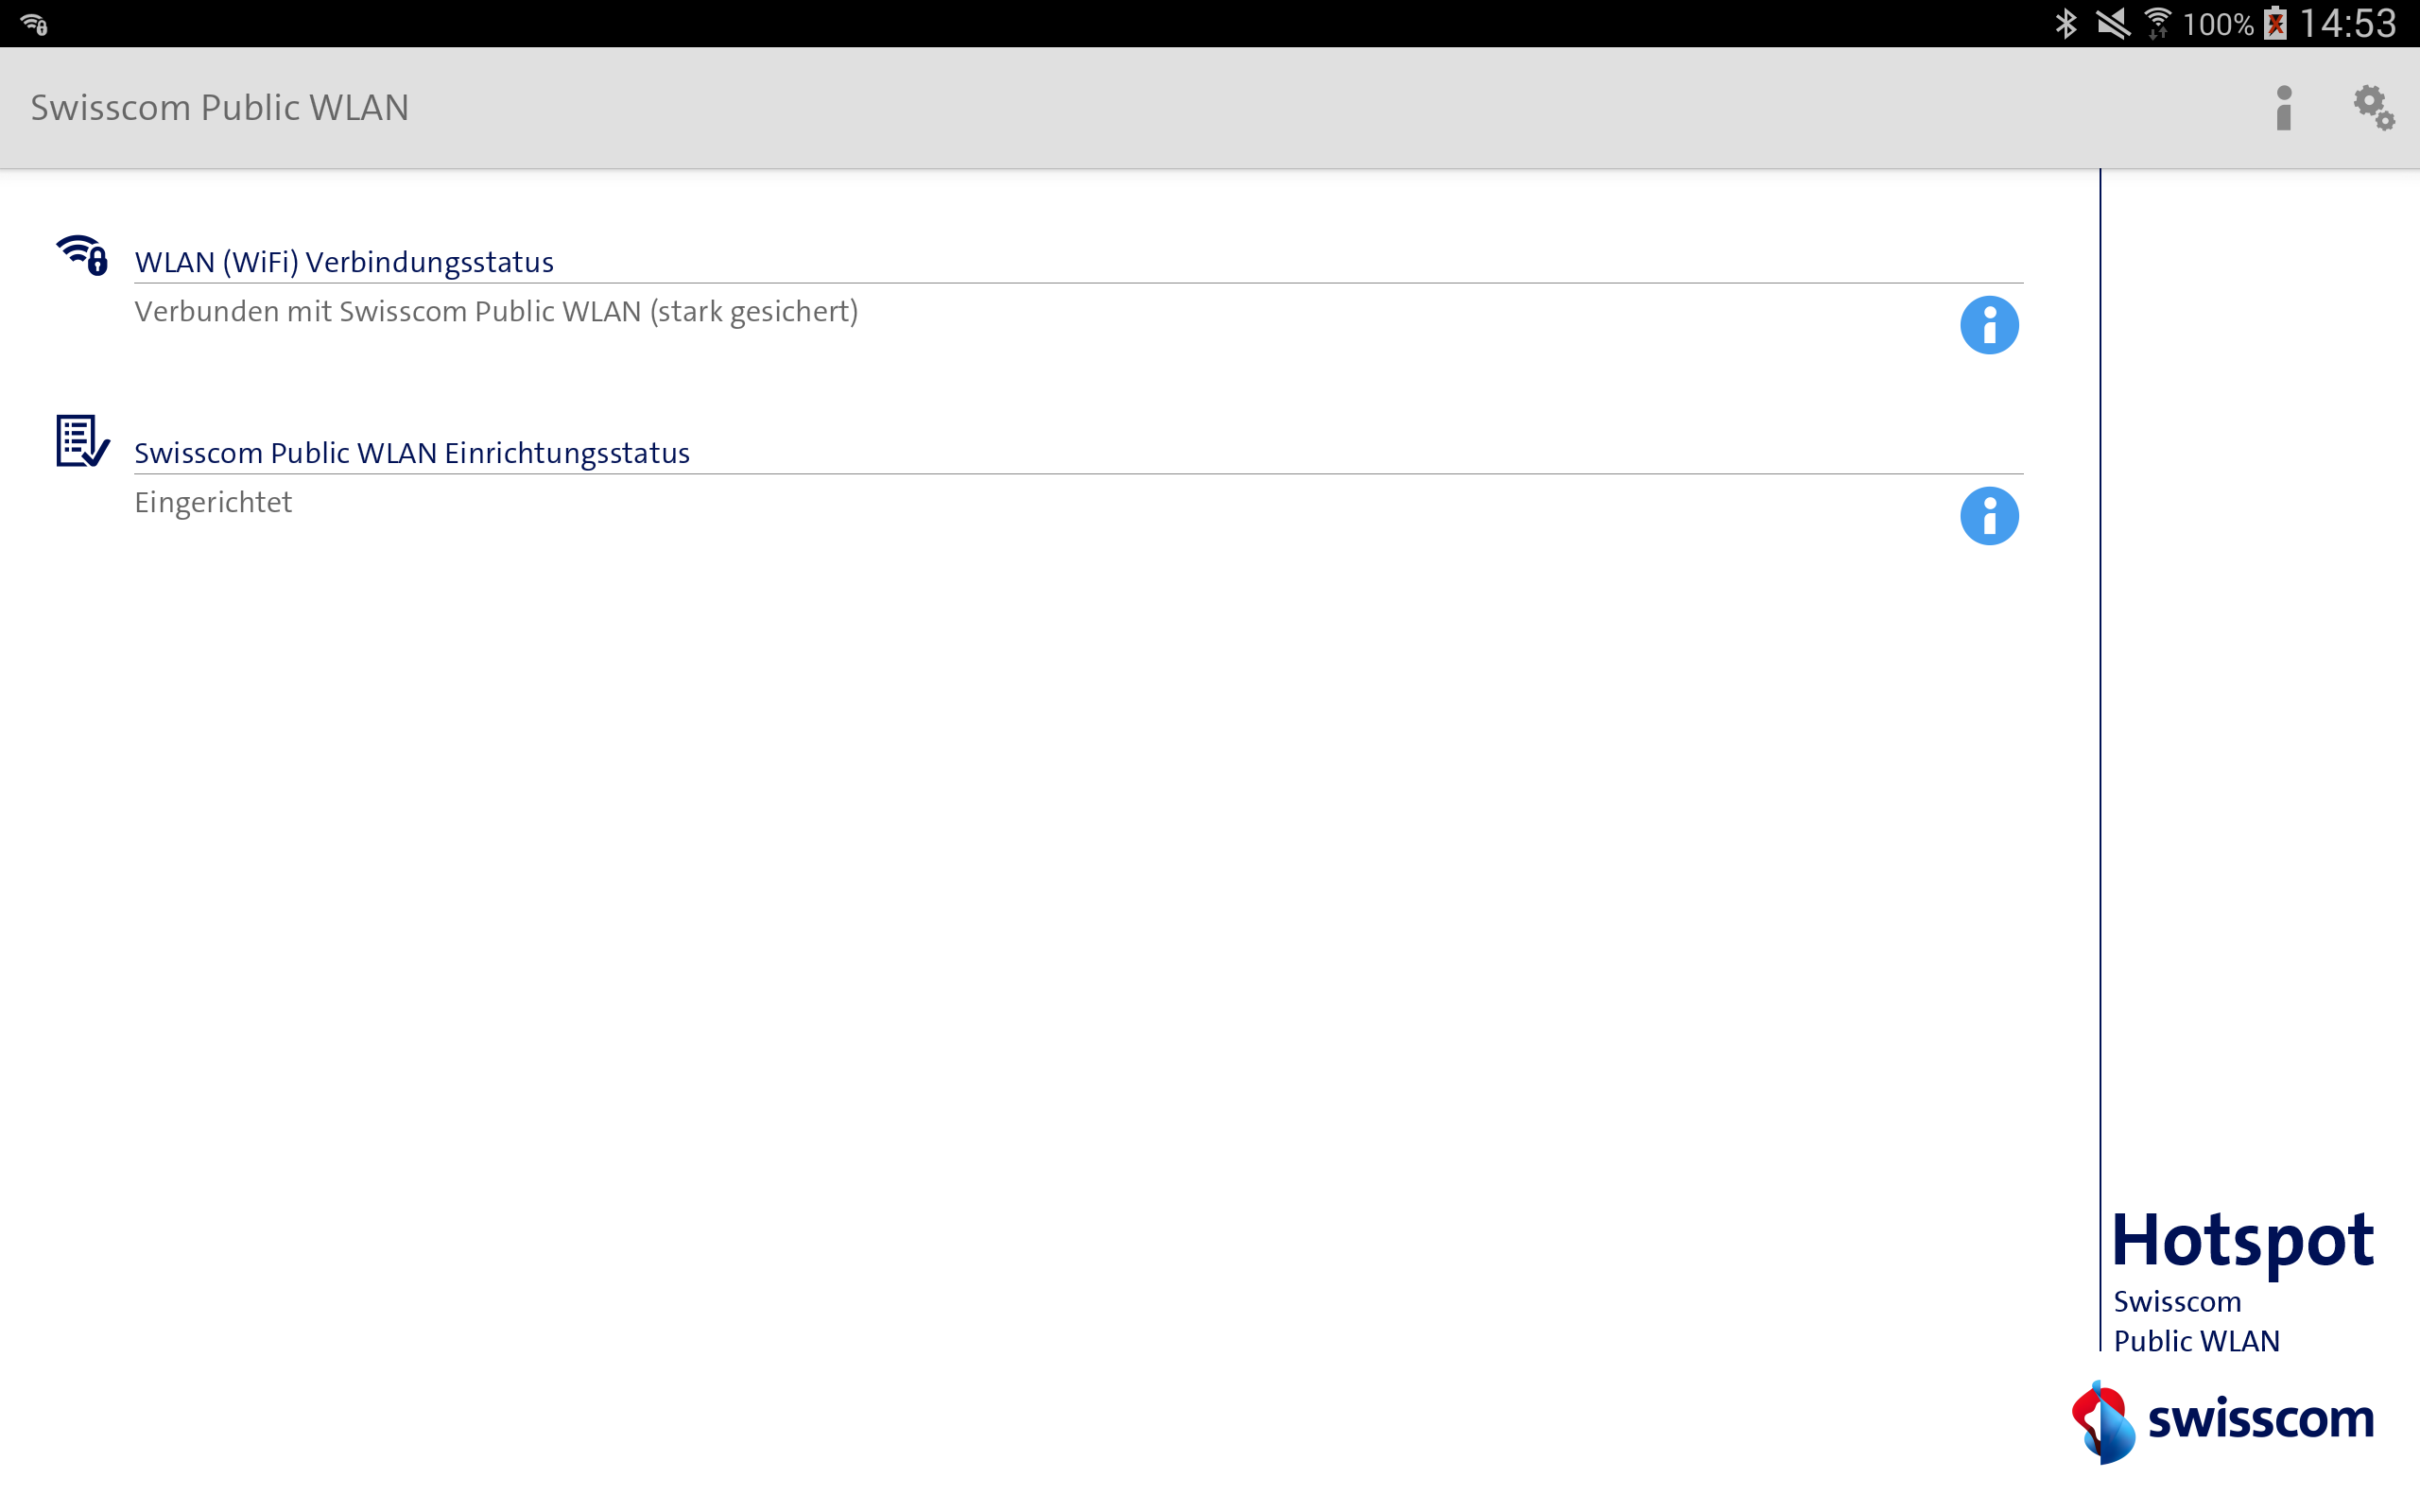Tap the WiFi signal status bar icon

click(x=2157, y=23)
